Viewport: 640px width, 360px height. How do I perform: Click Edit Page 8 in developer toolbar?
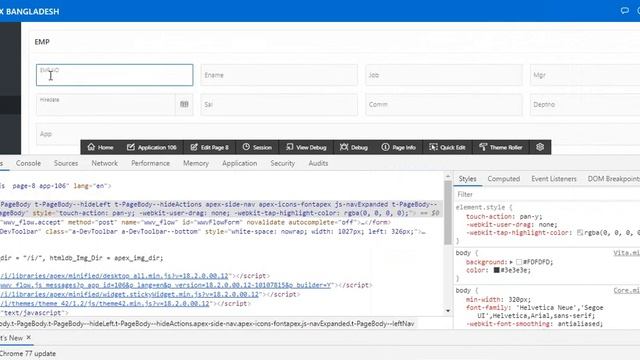(x=210, y=147)
